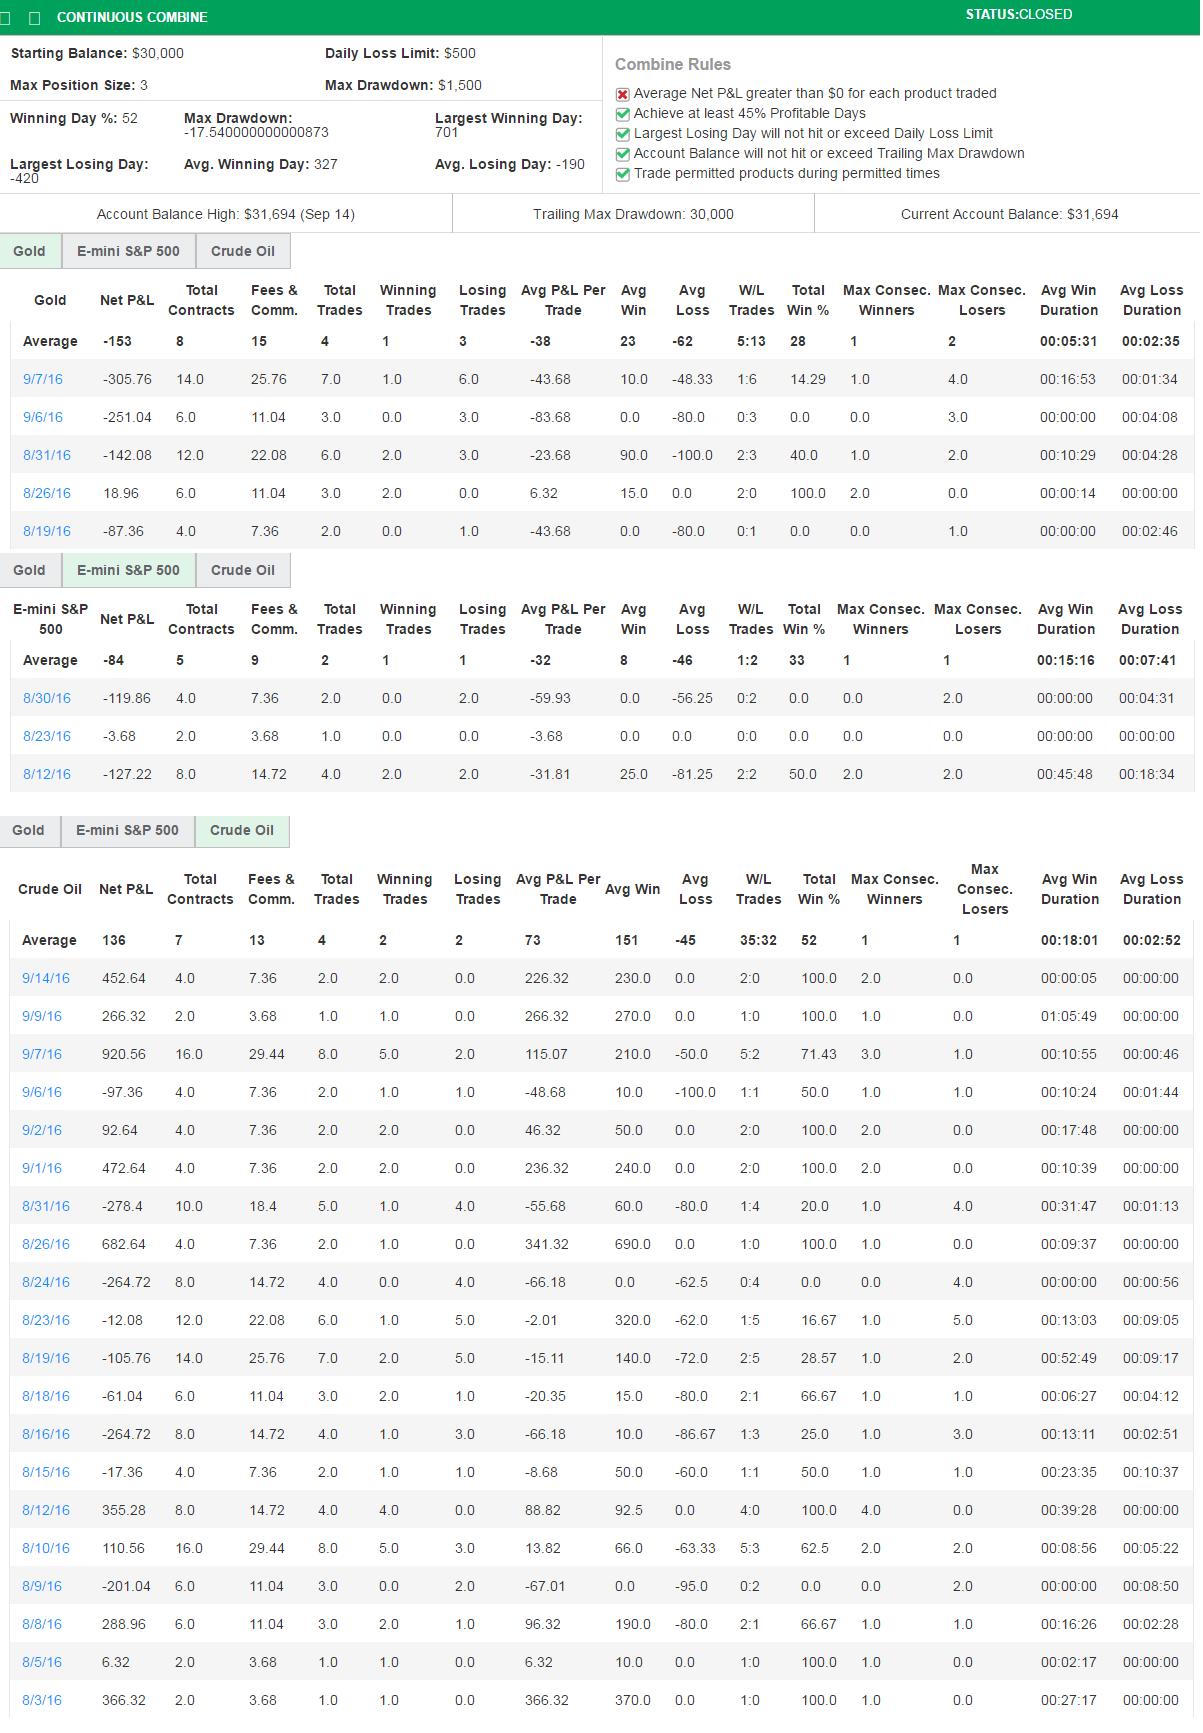The width and height of the screenshot is (1203, 1733).
Task: Select the active Crude Oil tab above Crude Oil table
Action: pyautogui.click(x=242, y=830)
